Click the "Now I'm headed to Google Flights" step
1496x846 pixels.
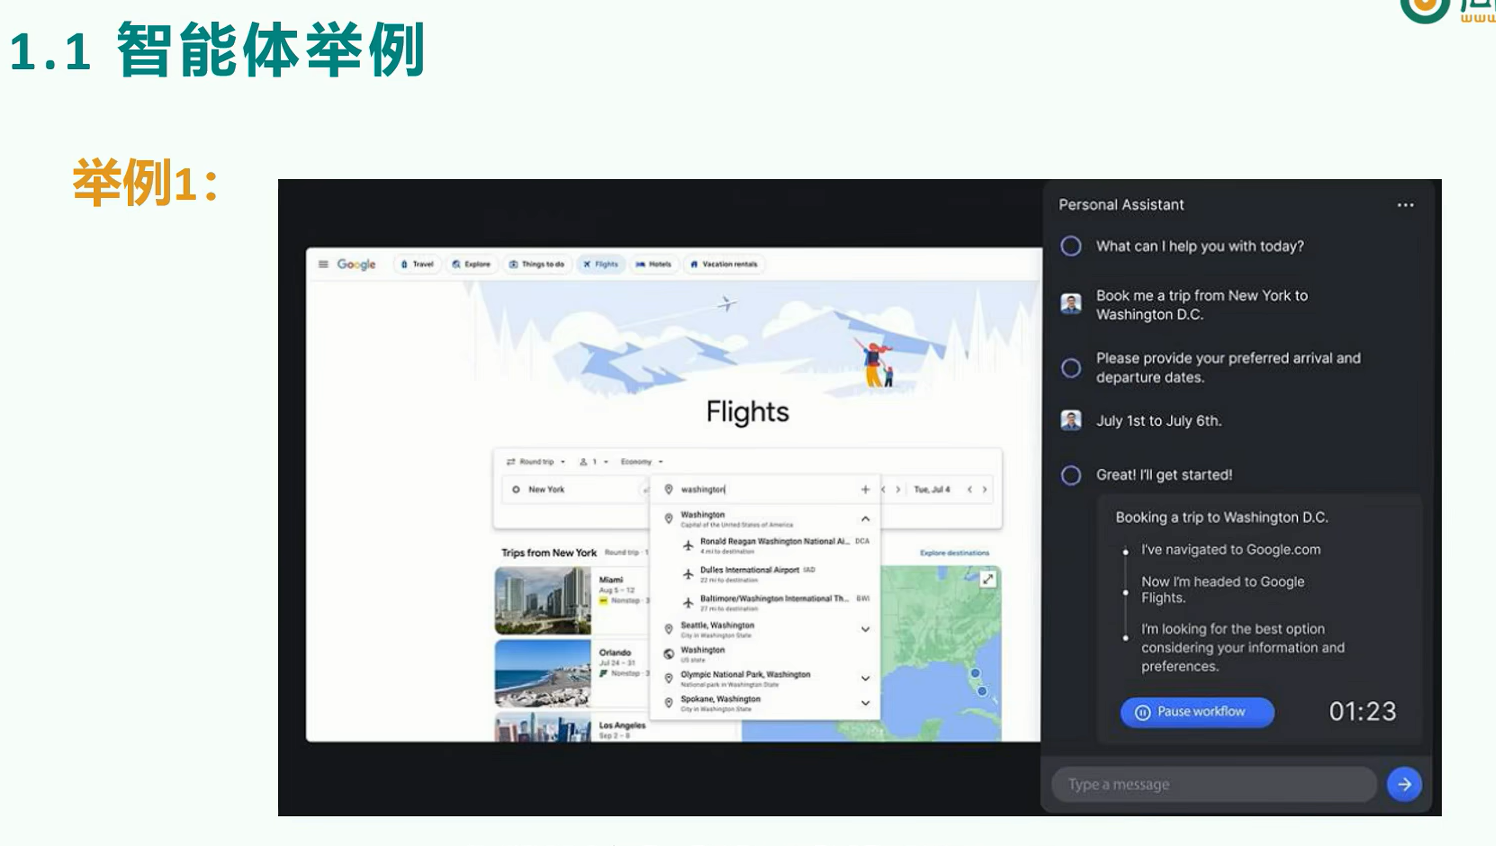(x=1223, y=589)
